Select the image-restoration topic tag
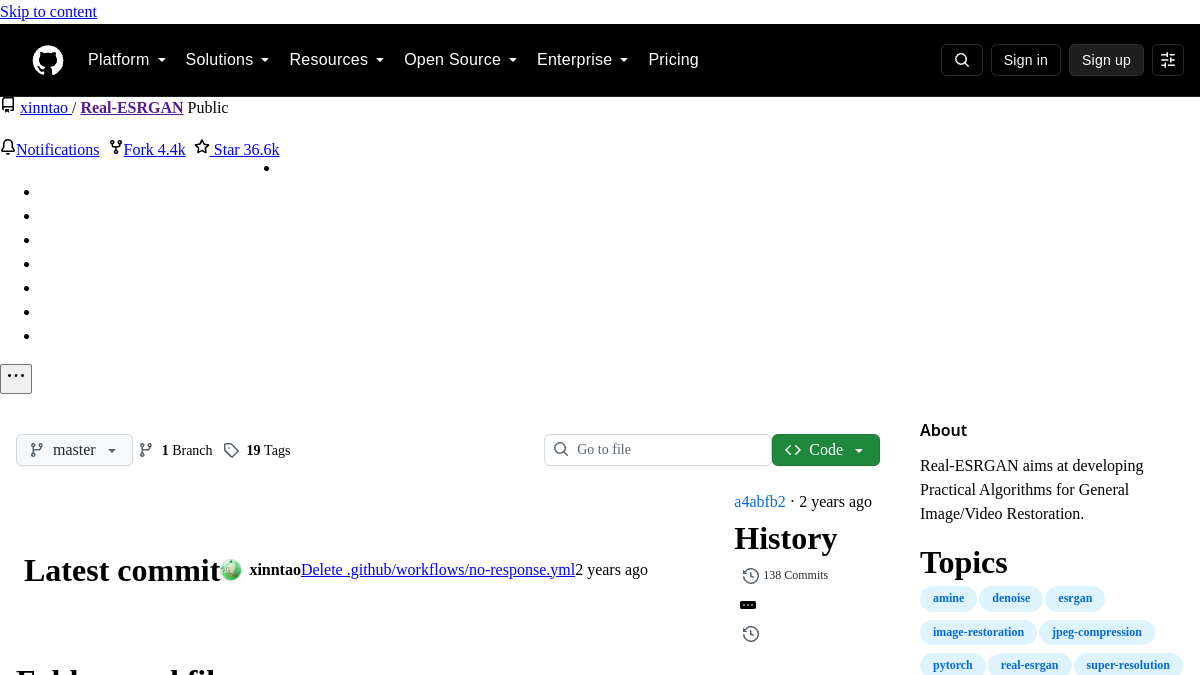Screen dimensions: 1200x675 click(978, 633)
